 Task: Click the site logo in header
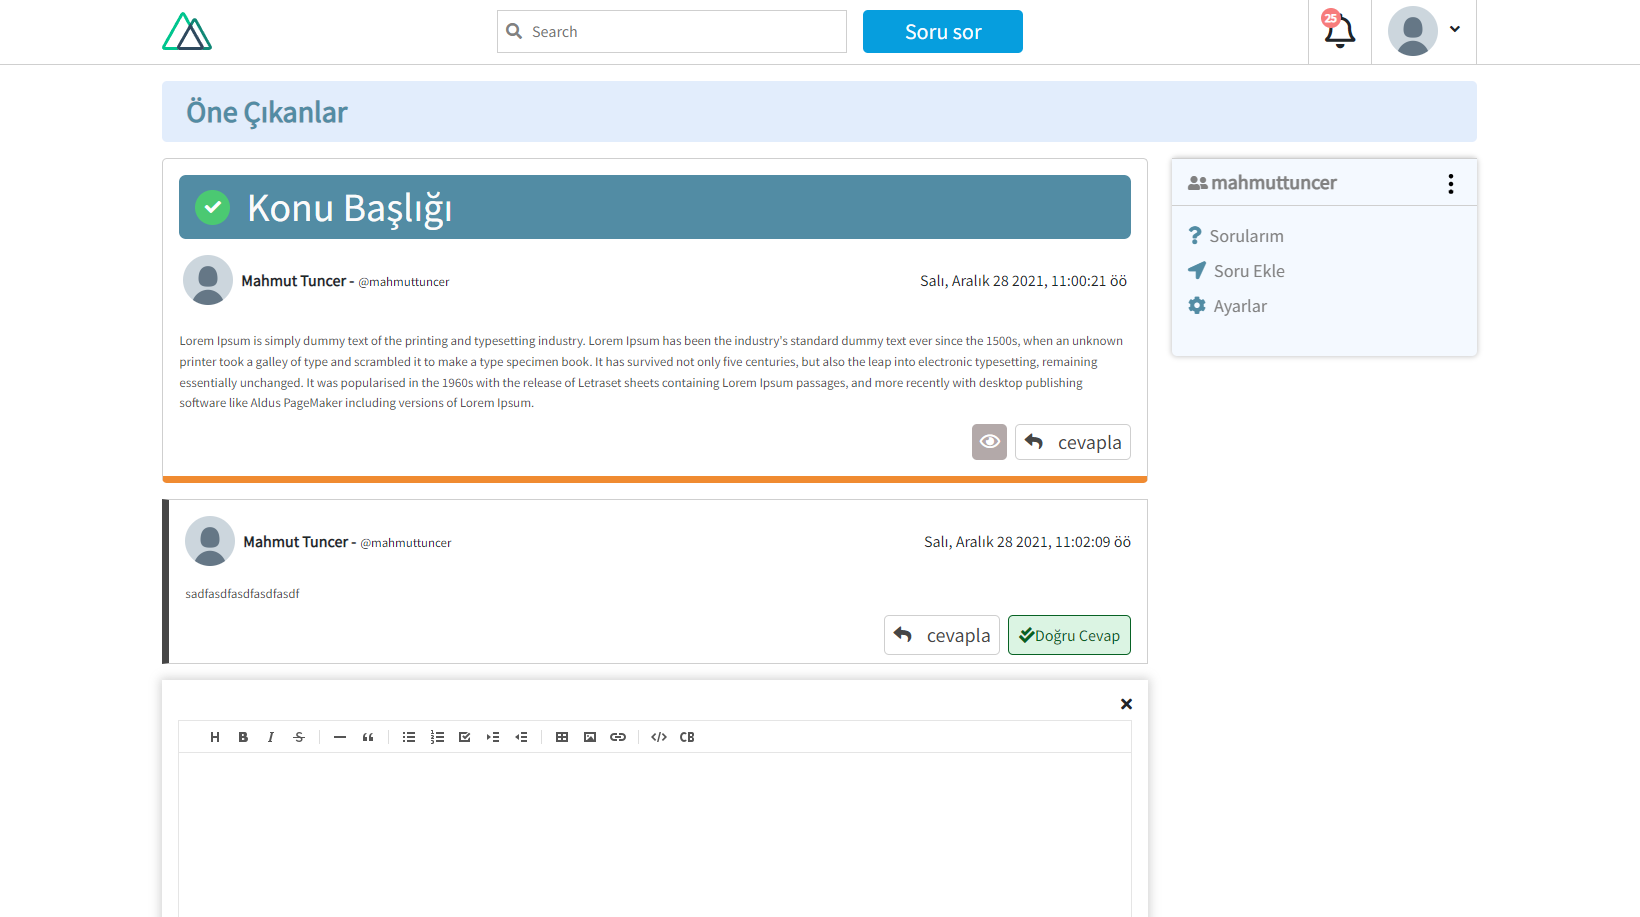(x=187, y=31)
